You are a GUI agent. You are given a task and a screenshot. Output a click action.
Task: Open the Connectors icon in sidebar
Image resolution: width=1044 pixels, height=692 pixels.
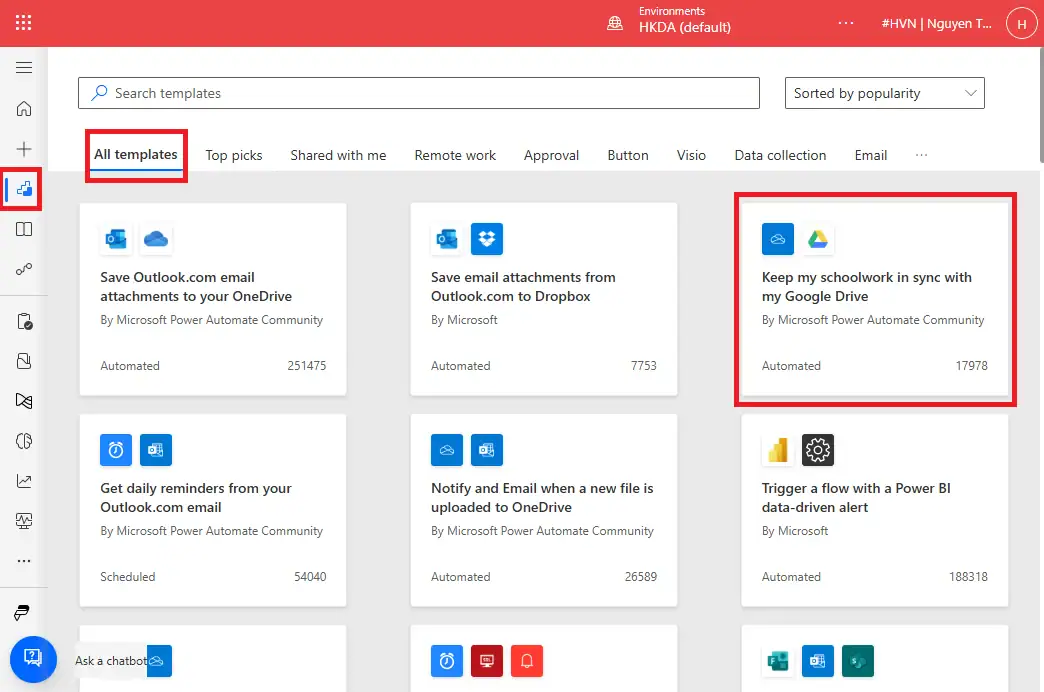pyautogui.click(x=24, y=269)
